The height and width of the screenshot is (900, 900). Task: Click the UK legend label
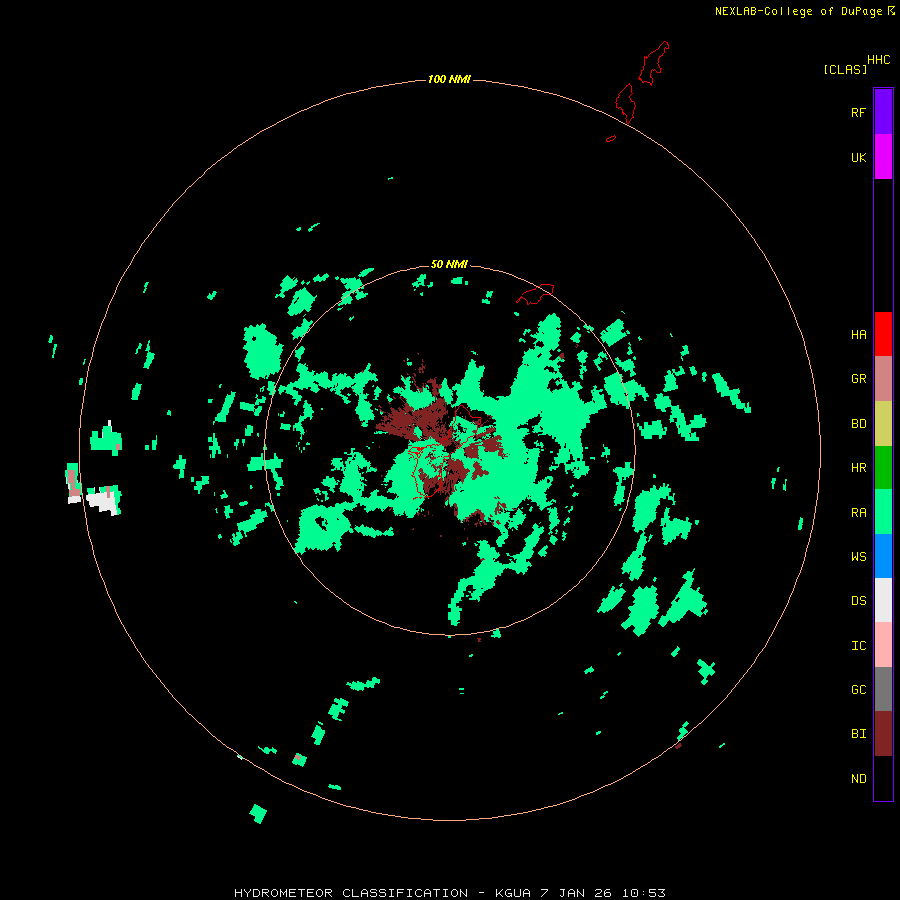click(858, 158)
